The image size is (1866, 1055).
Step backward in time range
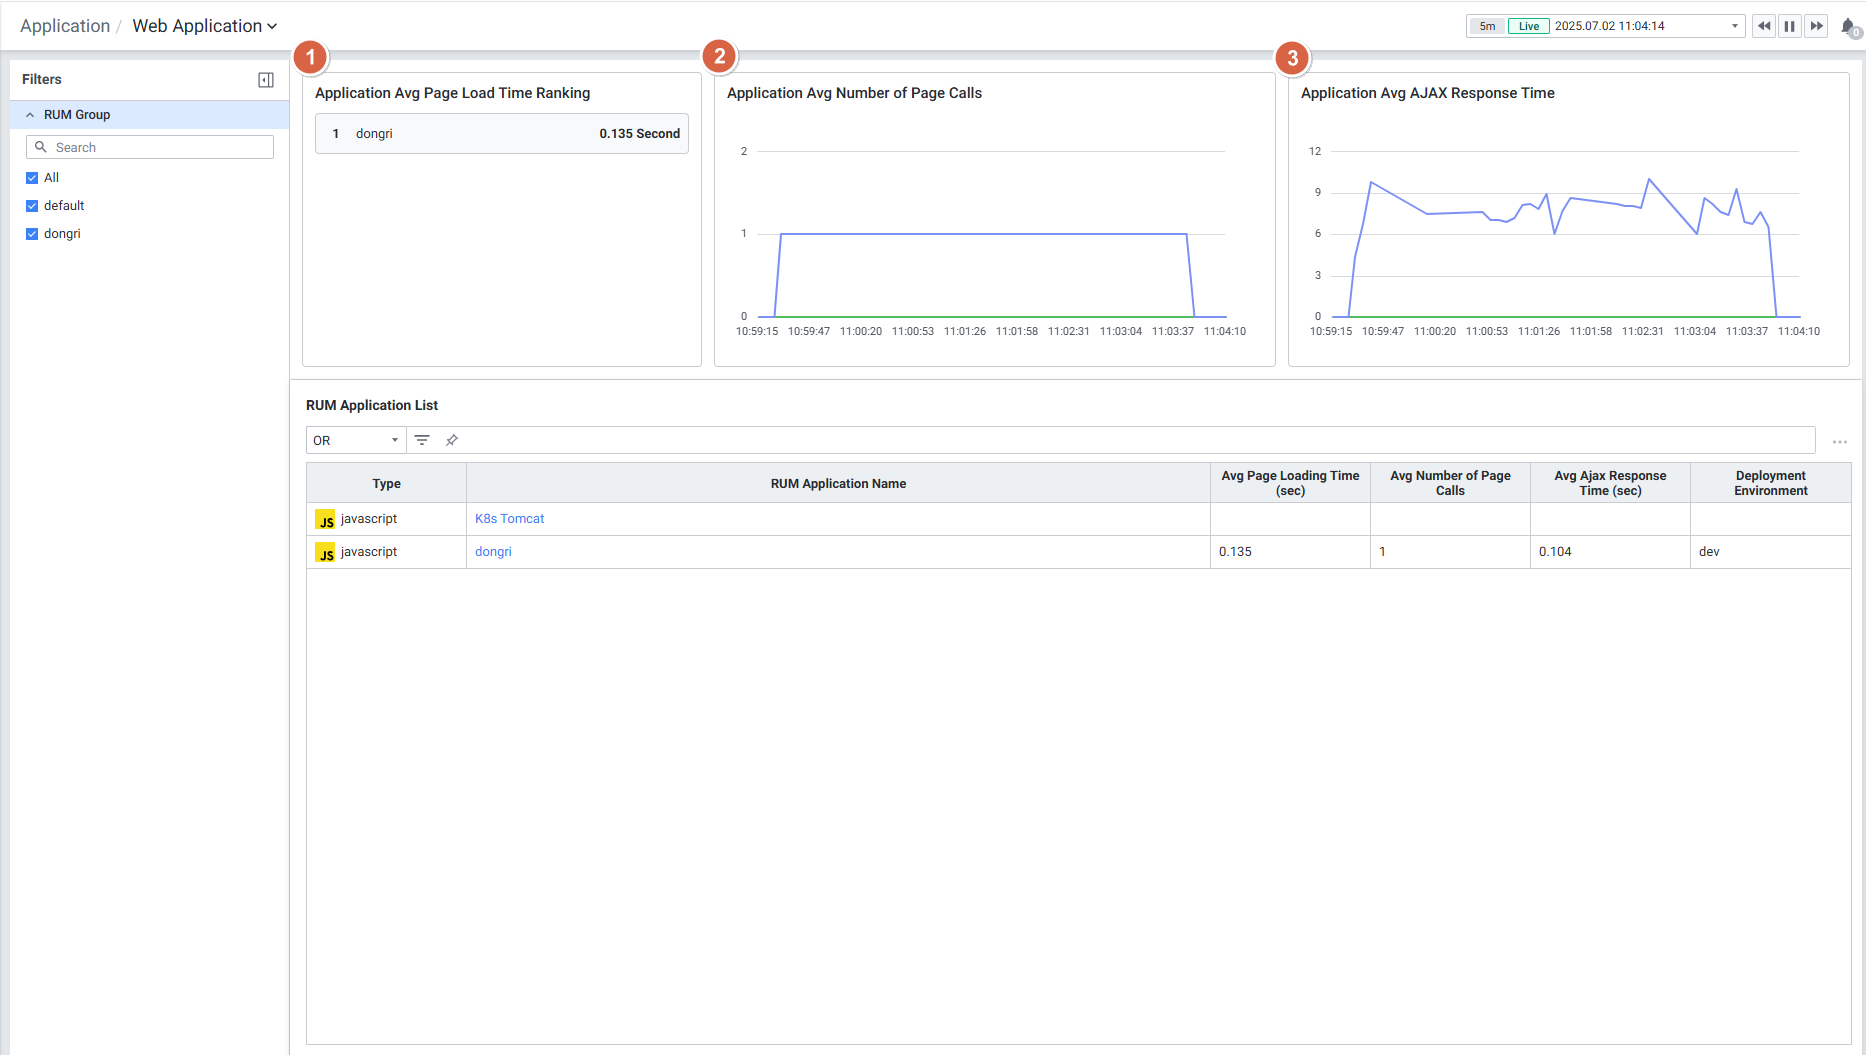[1764, 26]
